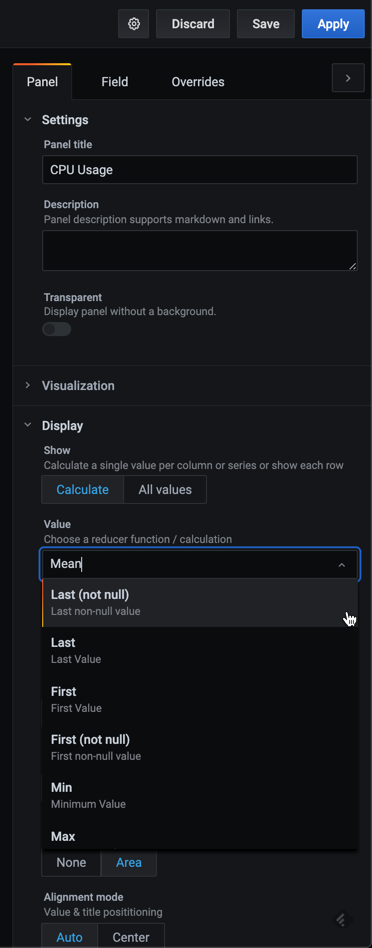Choose Last (not null) reducer option
The width and height of the screenshot is (372, 948).
(200, 603)
